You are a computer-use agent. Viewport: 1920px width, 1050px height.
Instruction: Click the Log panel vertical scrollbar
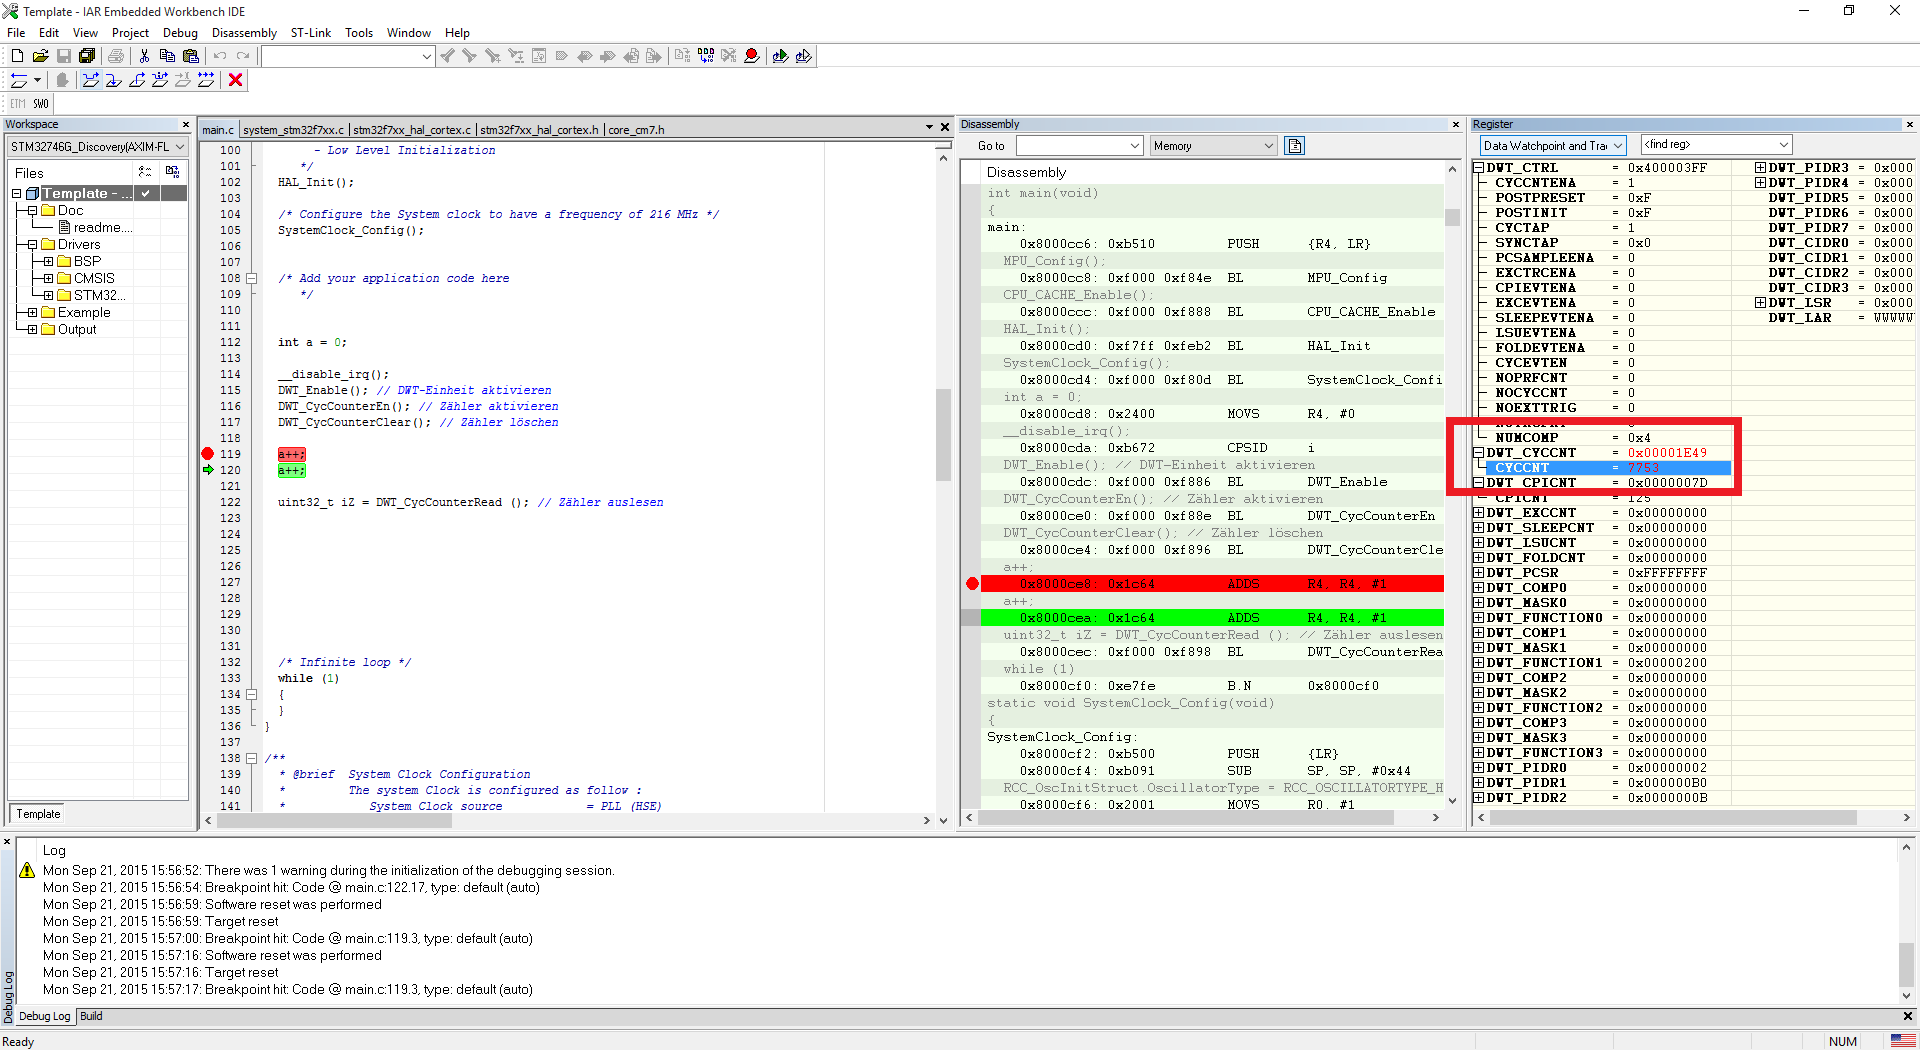point(1906,964)
